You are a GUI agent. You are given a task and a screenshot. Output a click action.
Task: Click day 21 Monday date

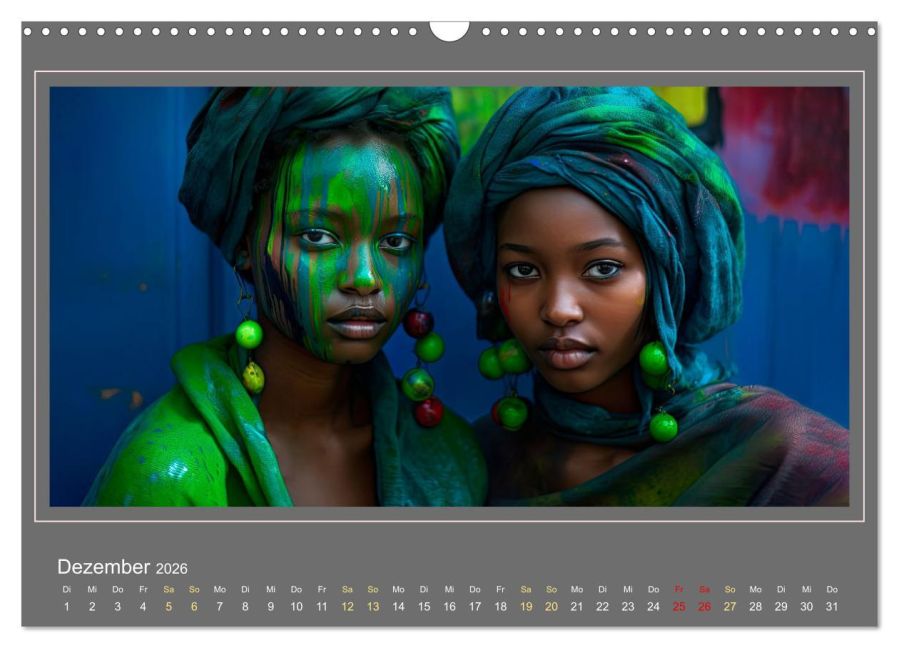point(577,606)
